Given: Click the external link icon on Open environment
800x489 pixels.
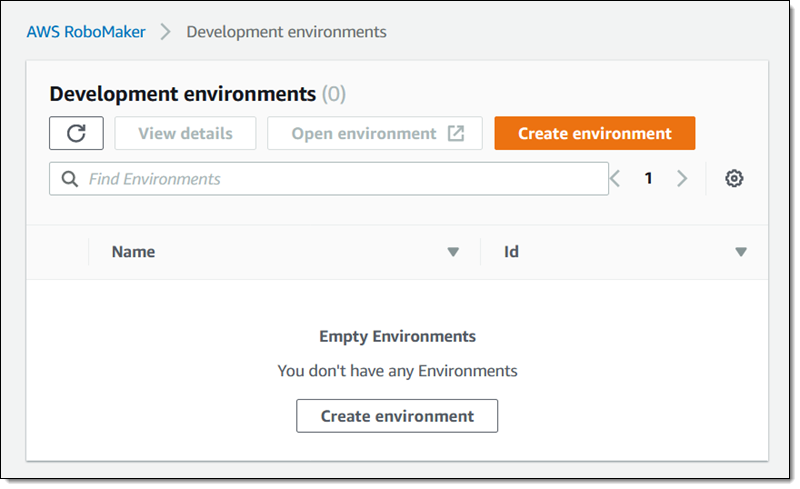Looking at the screenshot, I should [456, 133].
